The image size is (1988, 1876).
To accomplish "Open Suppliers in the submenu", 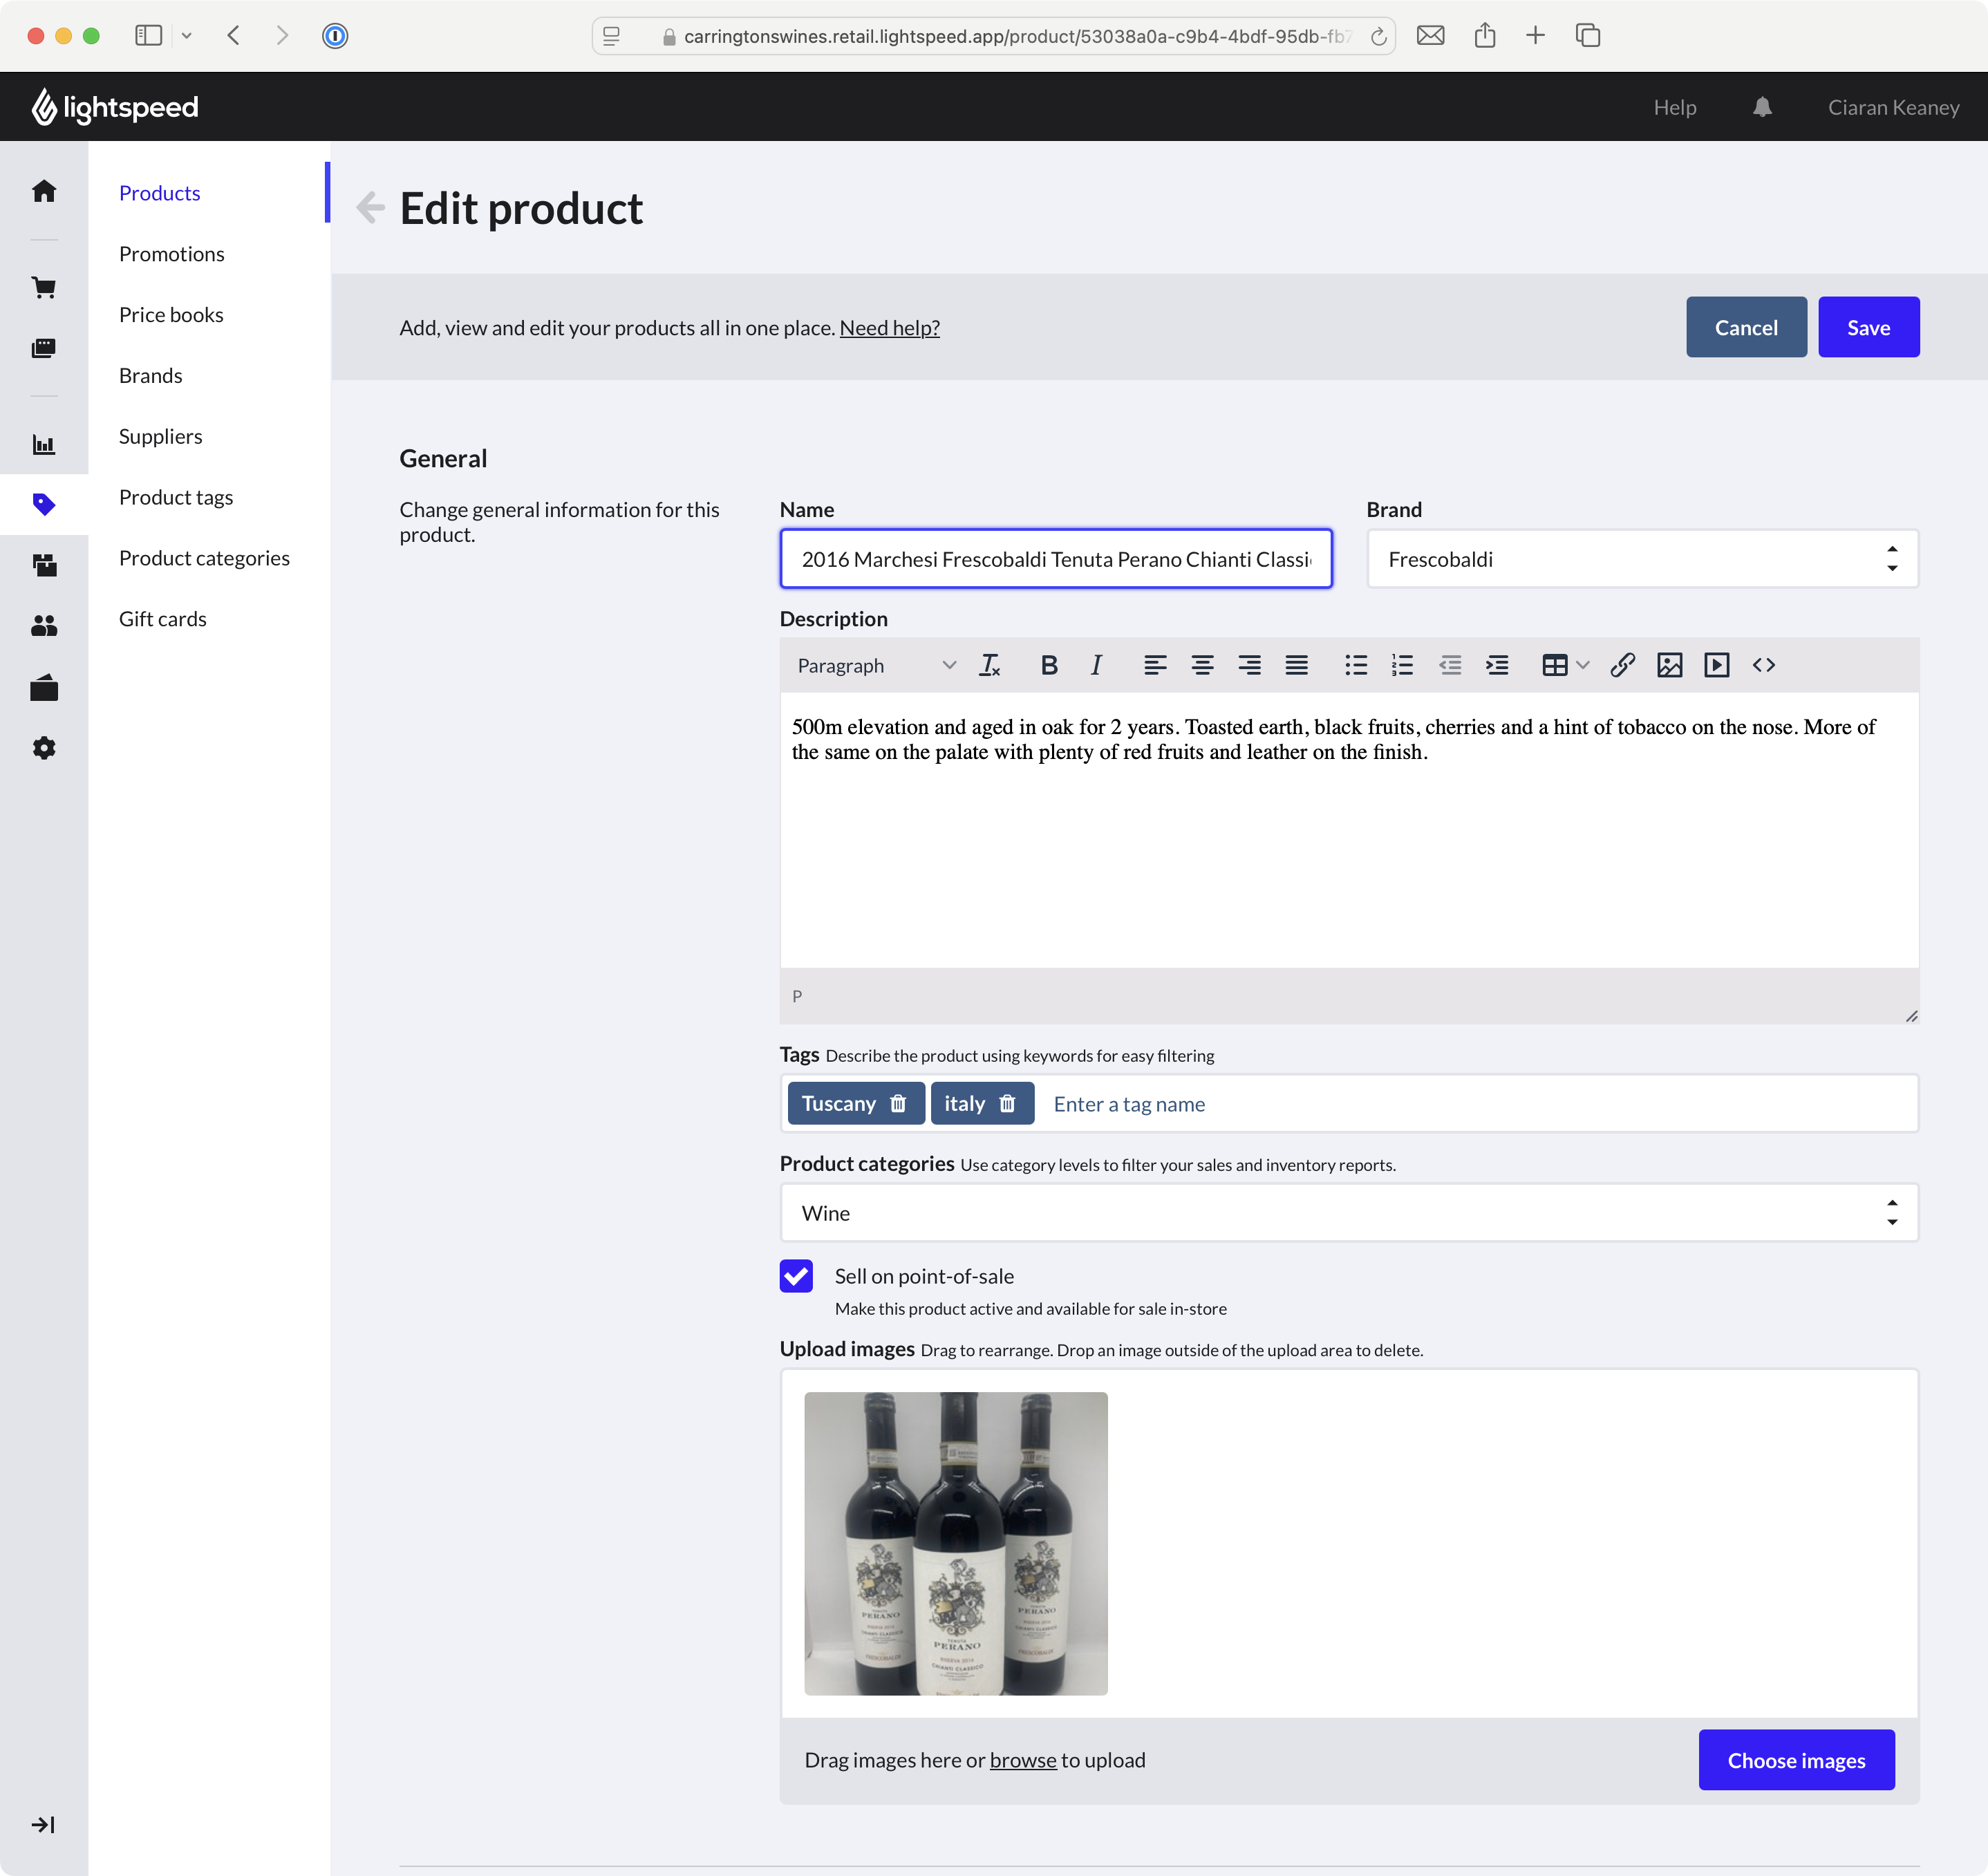I will (x=161, y=436).
